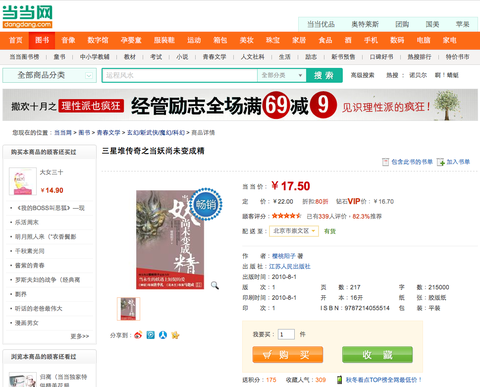Click author link 樱桃阳子
480x387 pixels.
click(284, 256)
